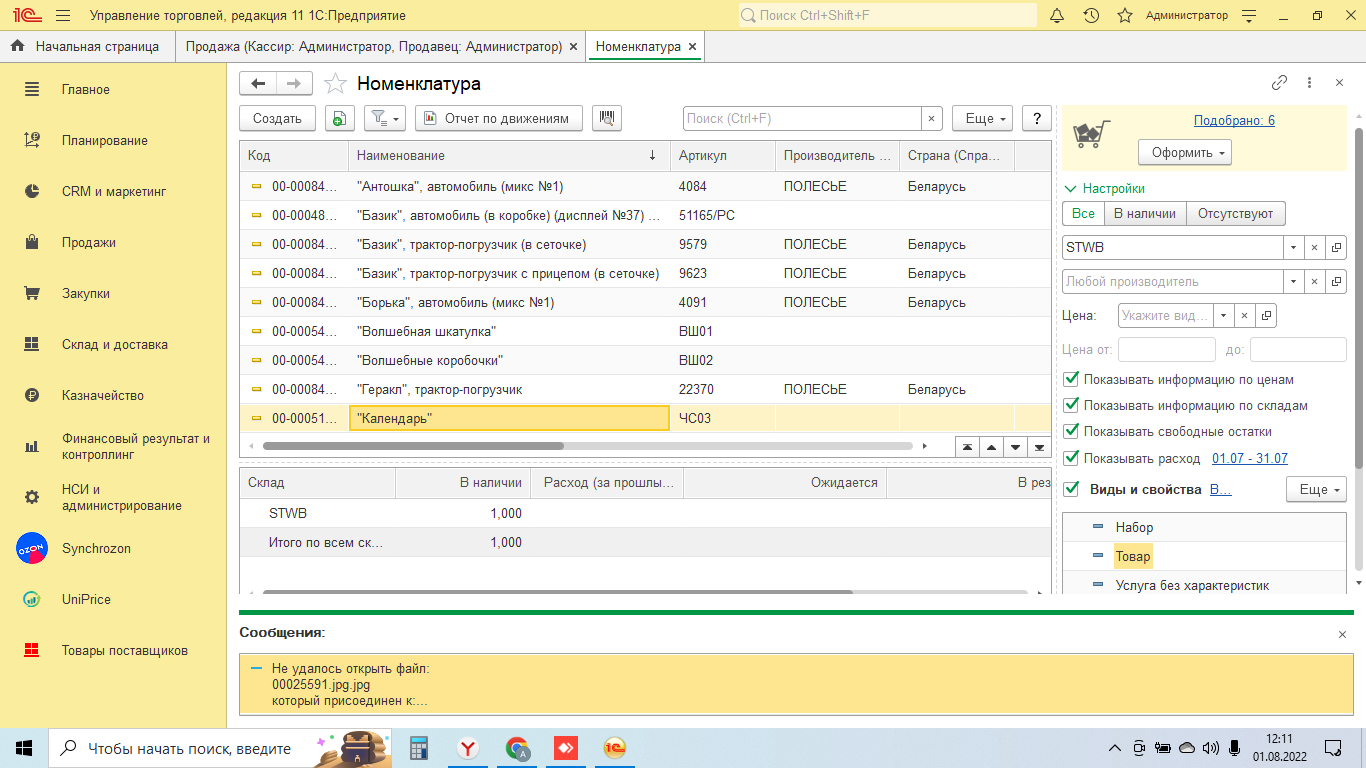Click the barcode search icon in toolbar

tap(607, 118)
